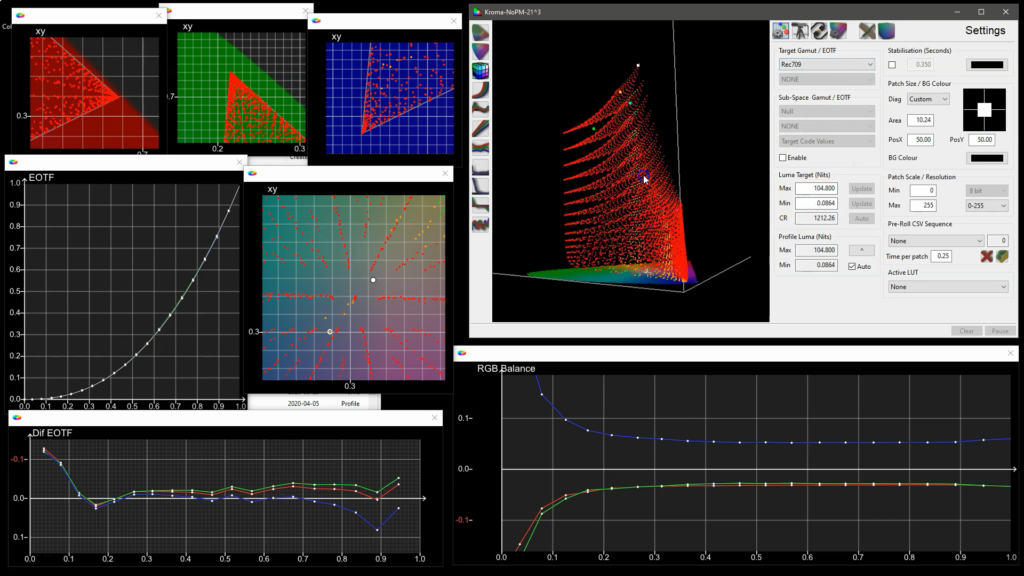Open the Rec709 Target Gamut dropdown
This screenshot has height=576, width=1024.
(826, 65)
